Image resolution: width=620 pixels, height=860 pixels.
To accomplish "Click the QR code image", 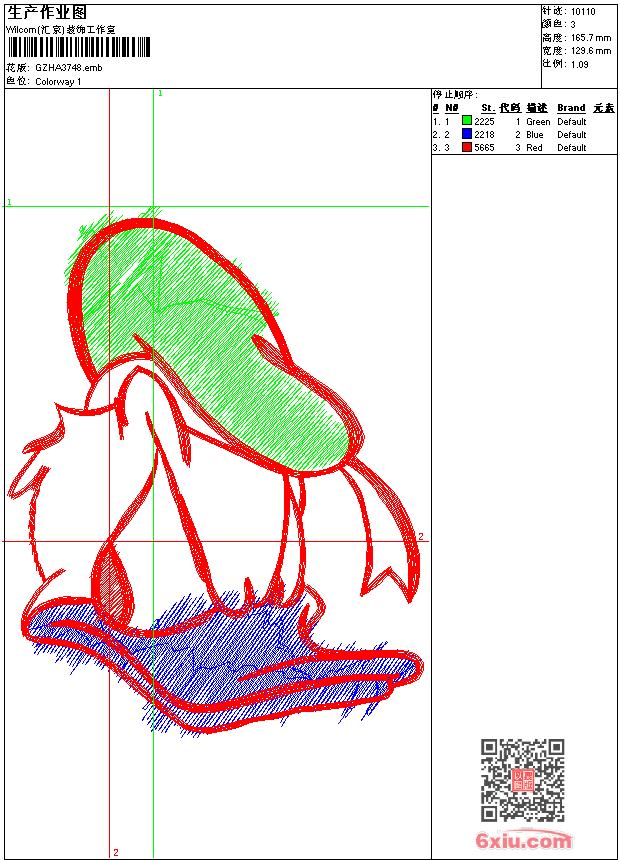I will tap(523, 779).
